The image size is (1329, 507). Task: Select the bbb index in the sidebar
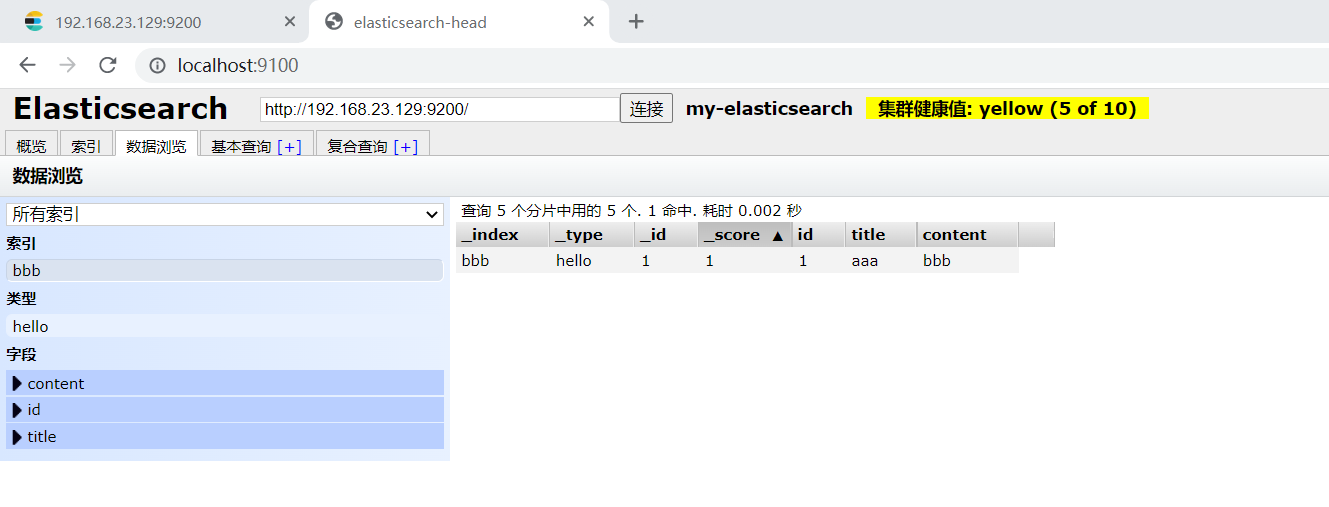[x=224, y=270]
